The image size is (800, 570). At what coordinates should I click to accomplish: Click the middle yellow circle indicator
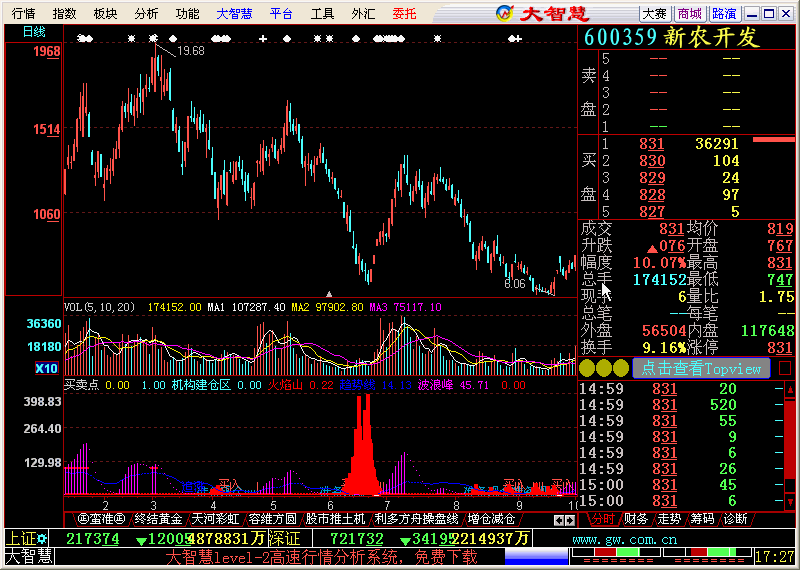point(604,368)
